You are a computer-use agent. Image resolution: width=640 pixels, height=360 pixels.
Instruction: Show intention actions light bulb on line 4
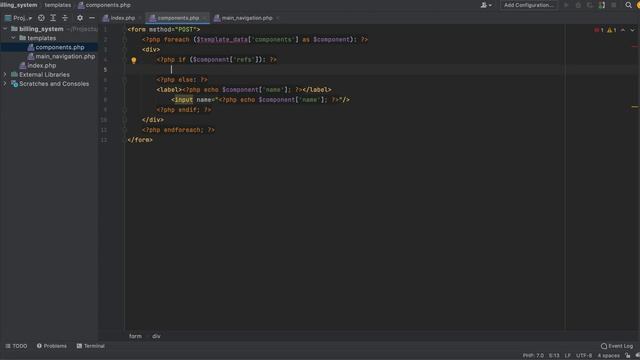pyautogui.click(x=133, y=60)
